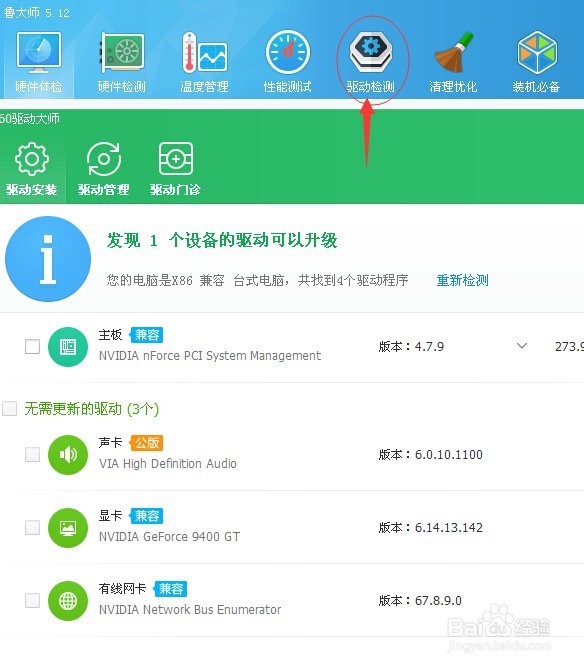The height and width of the screenshot is (666, 584).
Task: Select the 驱动门诊 first-aid icon
Action: pos(176,159)
